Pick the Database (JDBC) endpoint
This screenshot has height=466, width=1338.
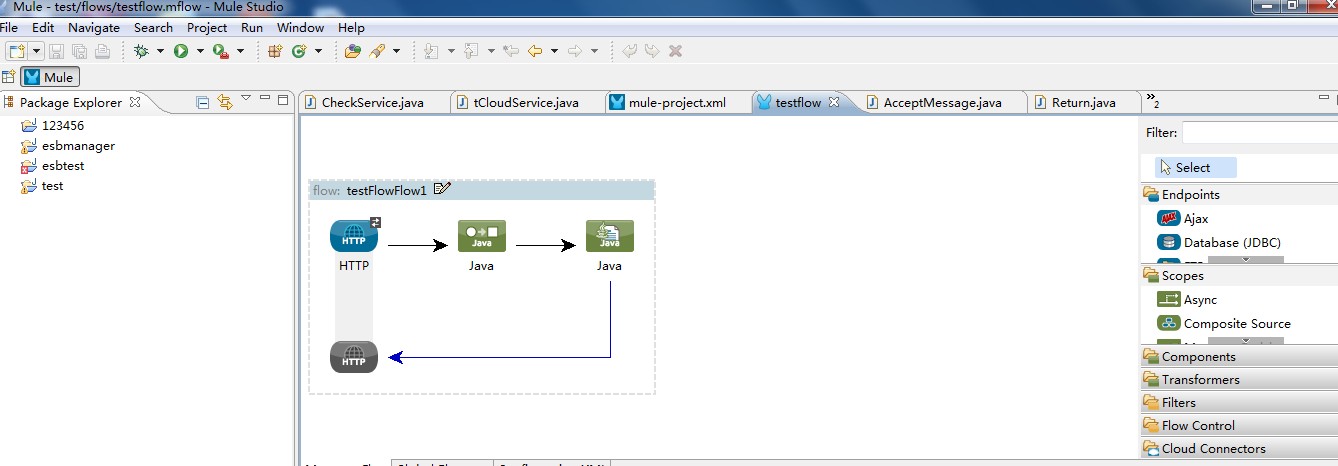(1219, 242)
